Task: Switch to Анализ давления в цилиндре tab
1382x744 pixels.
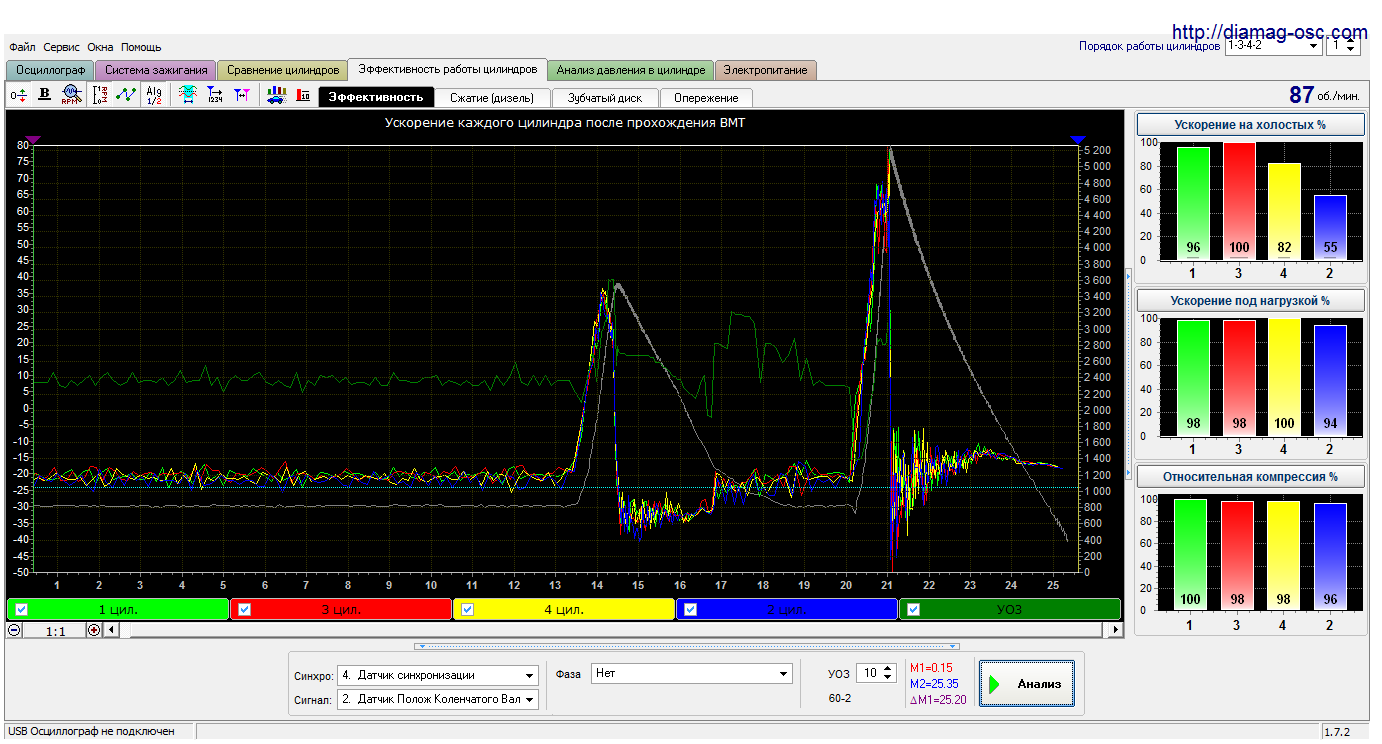Action: click(631, 70)
